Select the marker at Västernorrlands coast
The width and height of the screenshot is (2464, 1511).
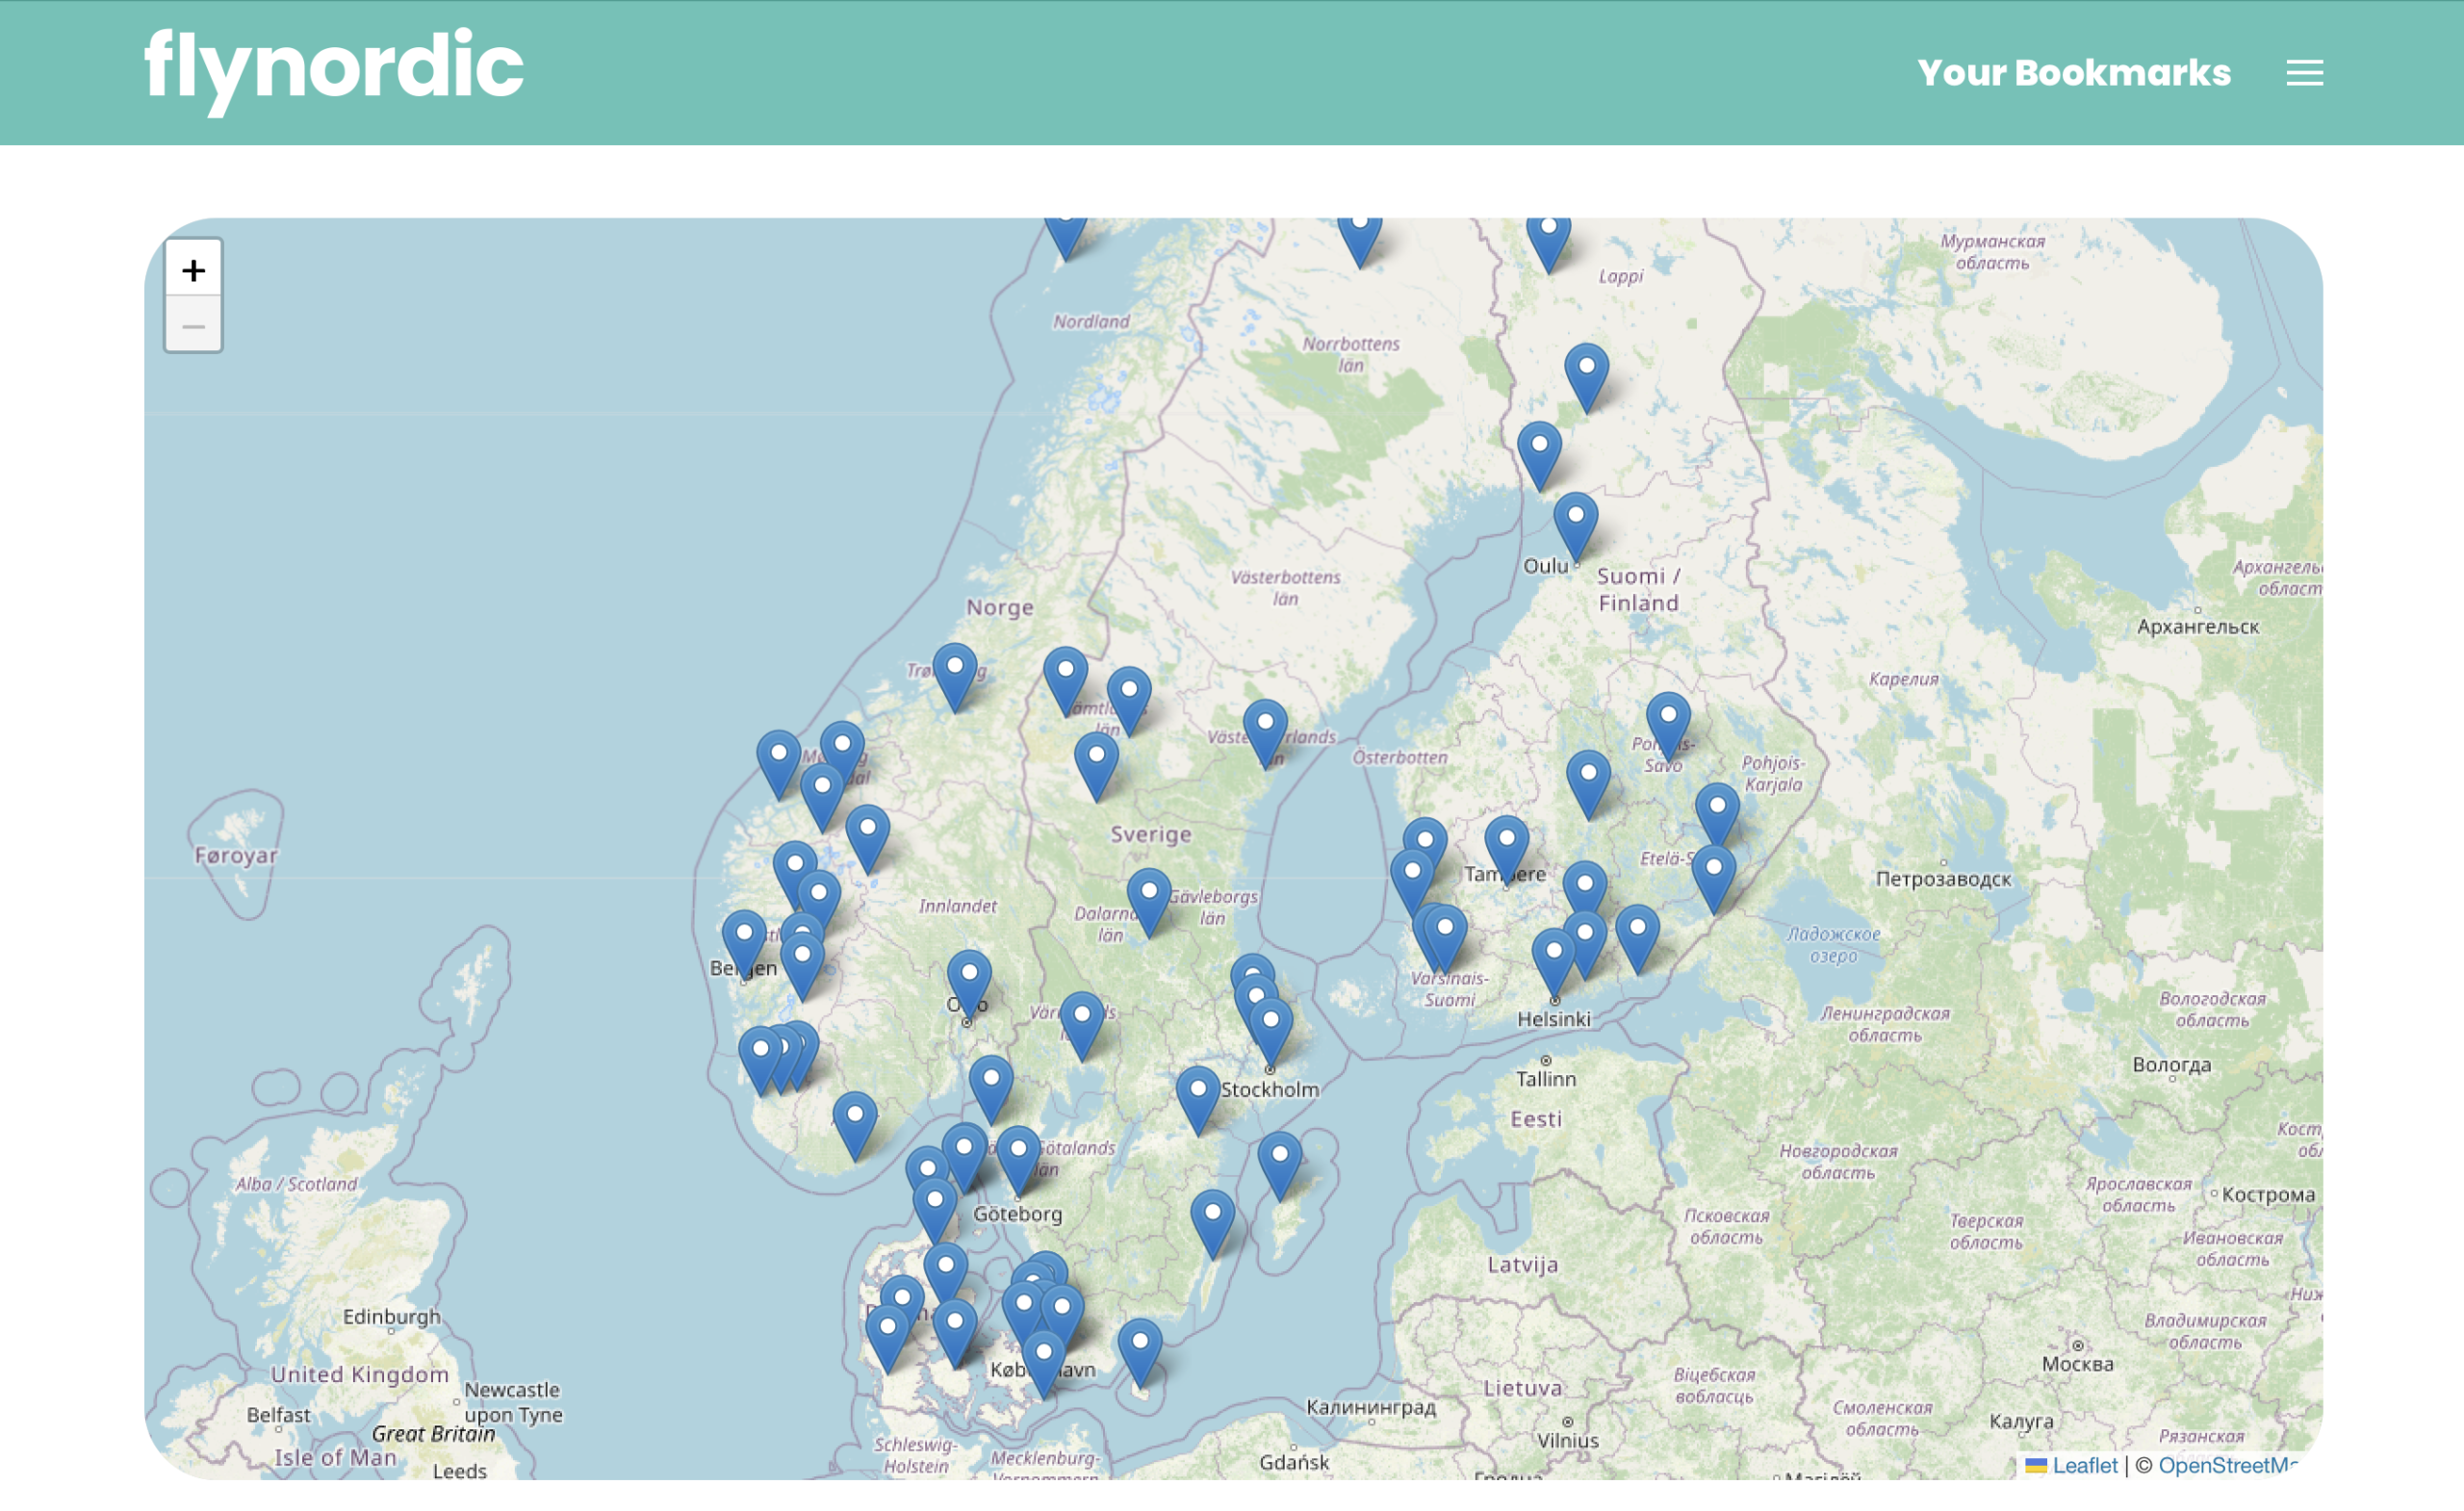tap(1265, 729)
